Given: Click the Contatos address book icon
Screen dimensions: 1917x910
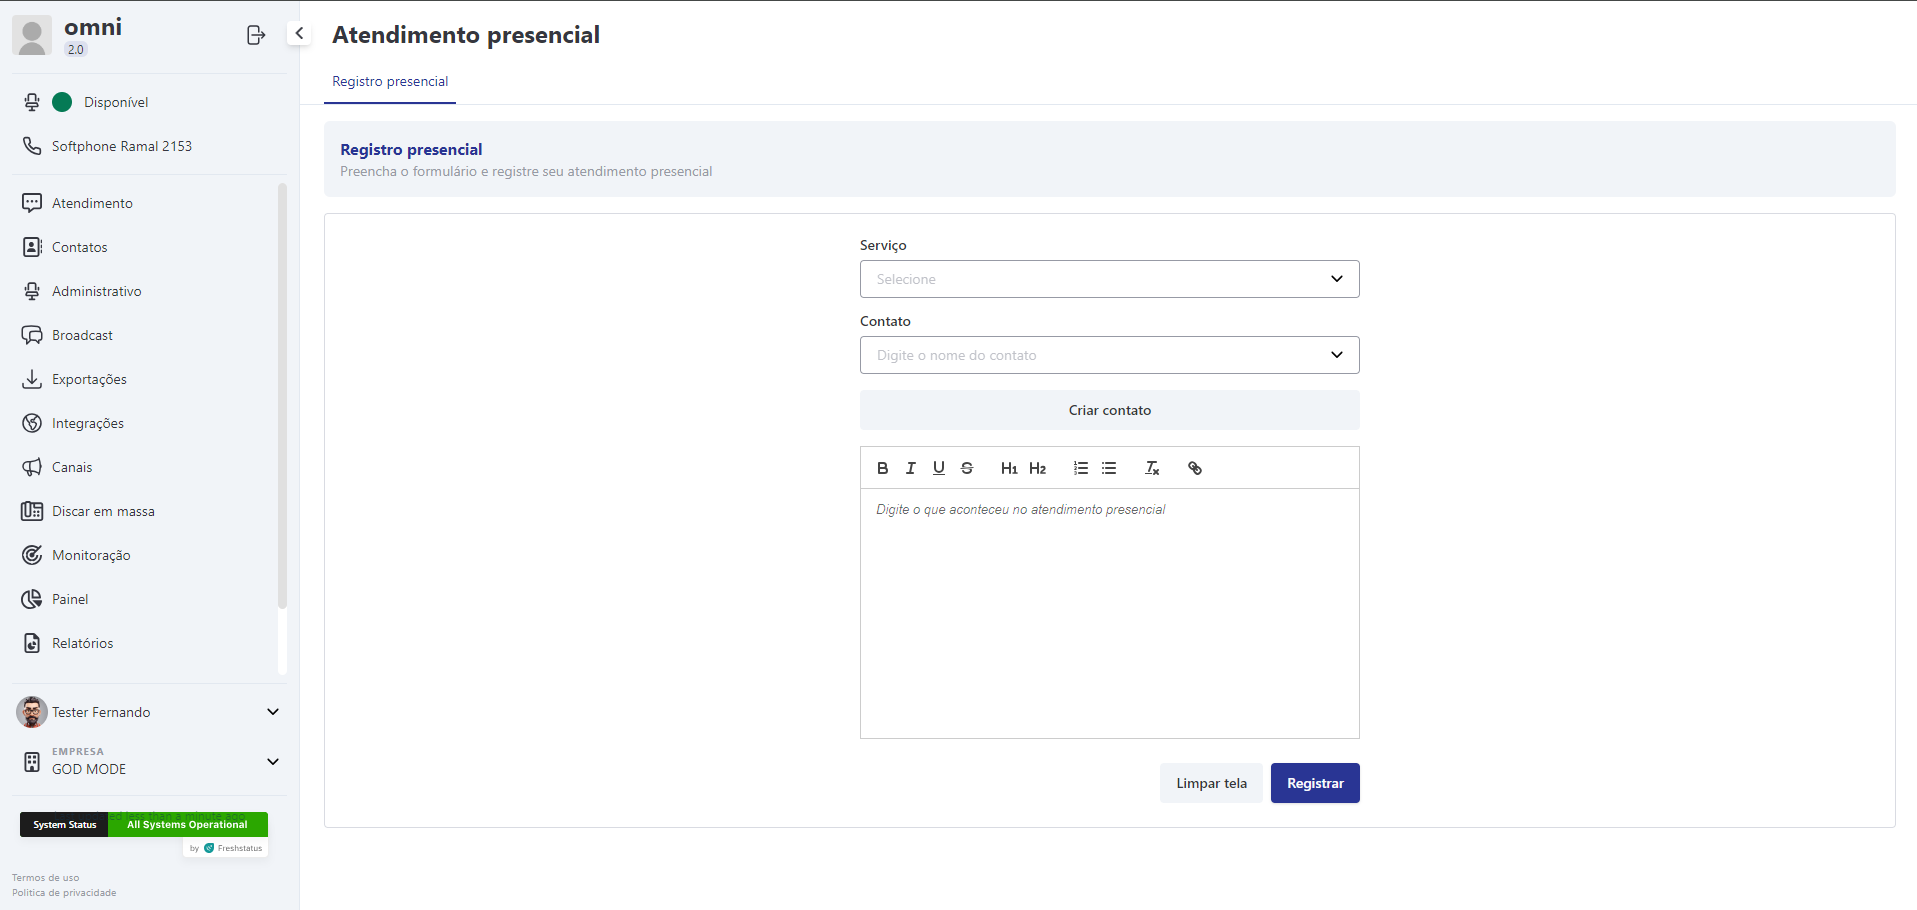Looking at the screenshot, I should [x=32, y=247].
